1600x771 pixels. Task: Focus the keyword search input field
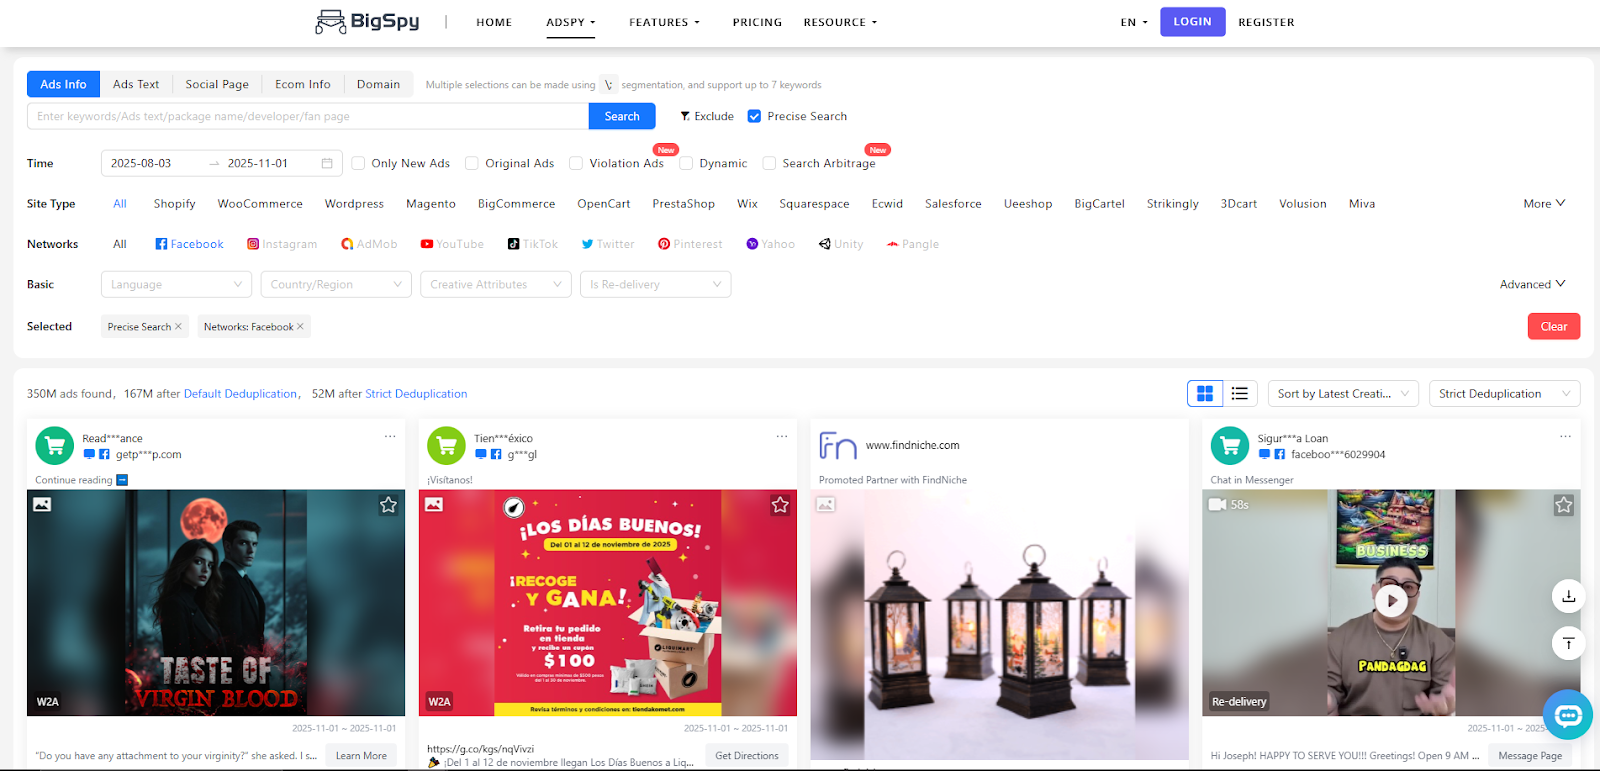tap(308, 116)
